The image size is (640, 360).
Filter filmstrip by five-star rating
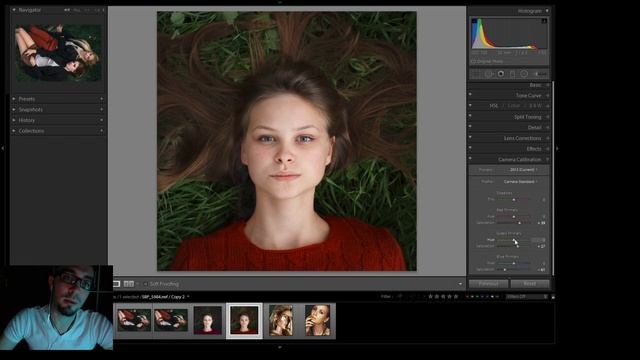[x=456, y=296]
